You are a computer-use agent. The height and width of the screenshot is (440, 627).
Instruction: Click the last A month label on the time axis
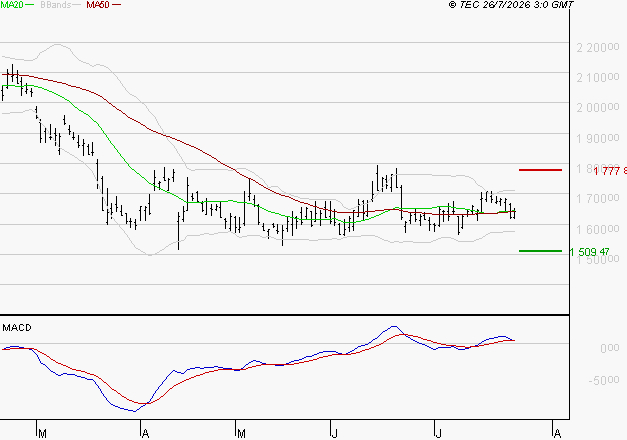coord(557,434)
